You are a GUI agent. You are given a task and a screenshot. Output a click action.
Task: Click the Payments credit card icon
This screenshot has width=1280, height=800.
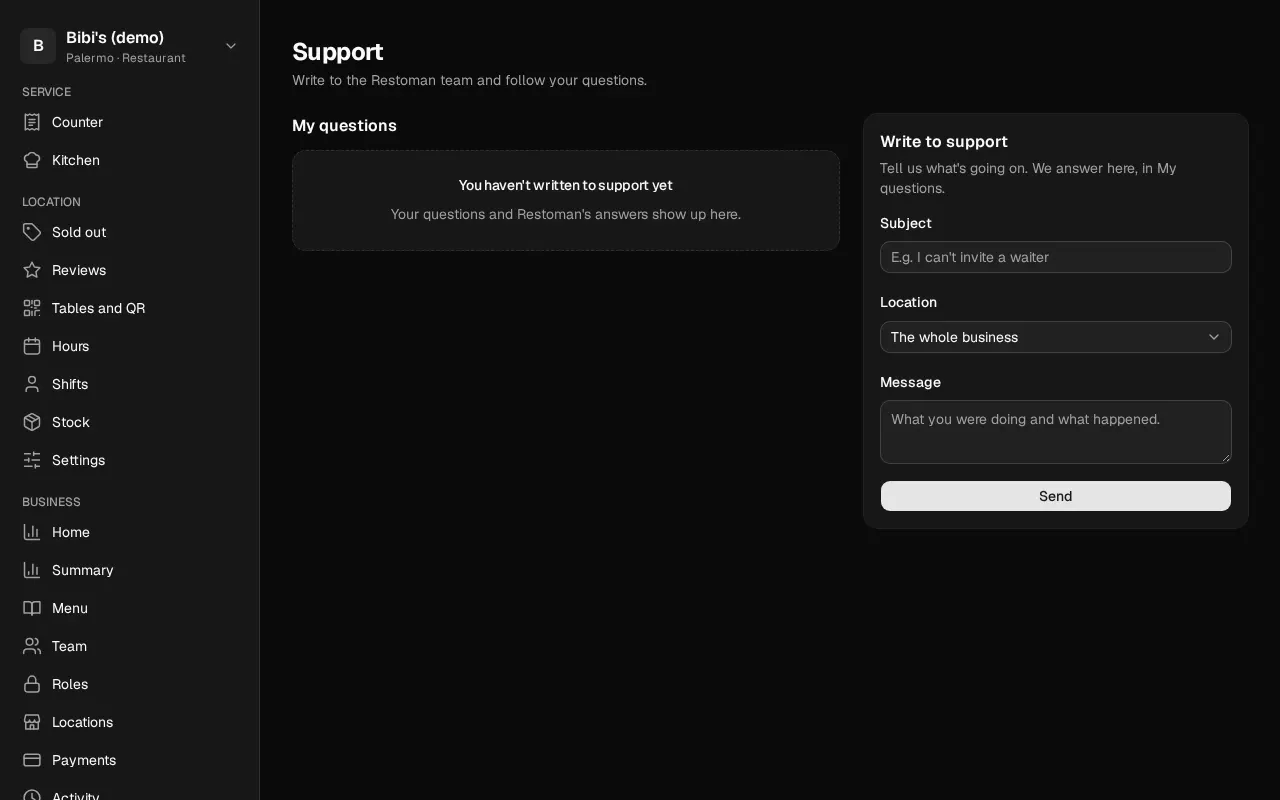coord(32,760)
